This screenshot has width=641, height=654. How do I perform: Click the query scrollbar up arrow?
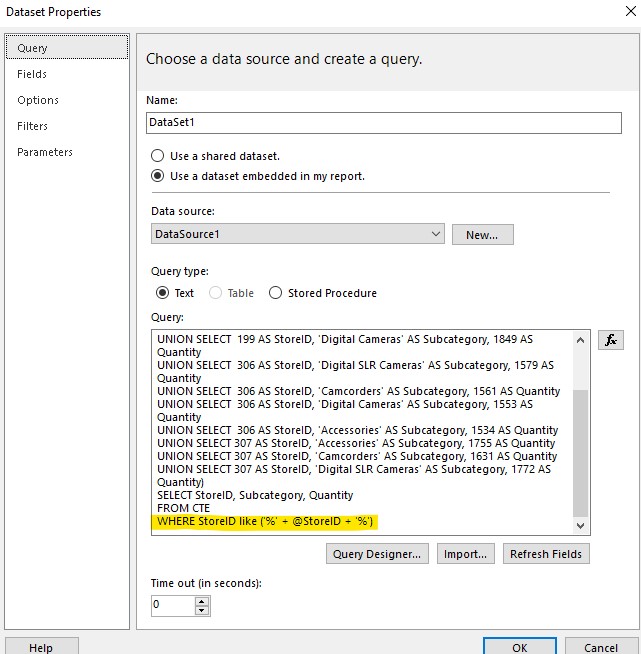click(x=580, y=340)
